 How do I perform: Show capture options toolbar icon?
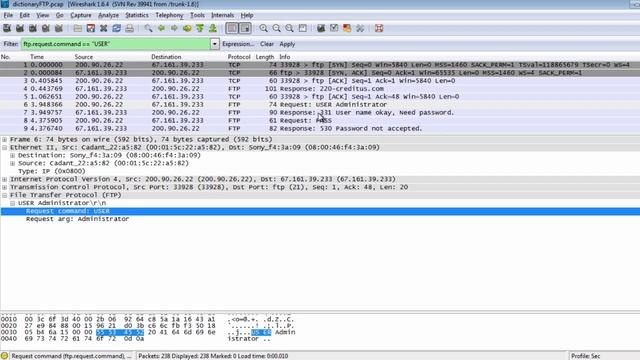(20, 28)
